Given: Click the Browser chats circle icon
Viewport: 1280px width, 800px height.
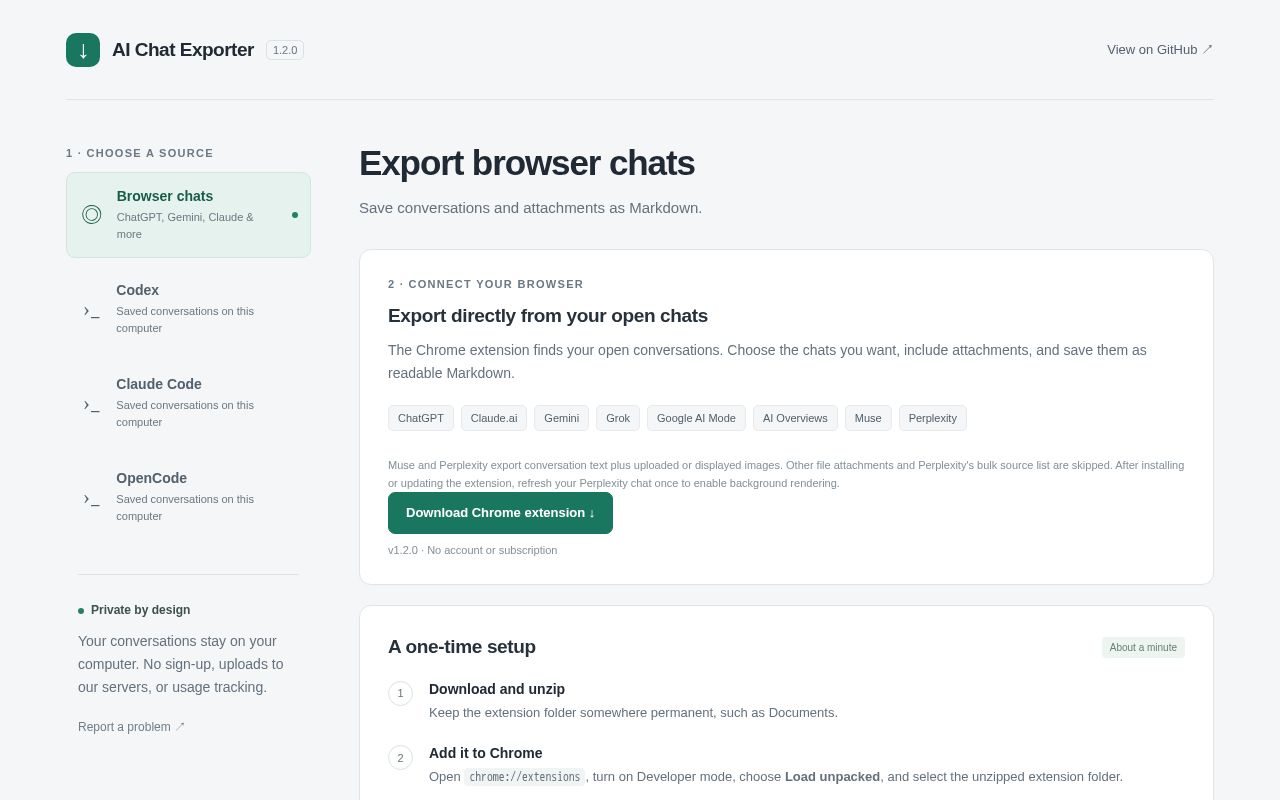Looking at the screenshot, I should tap(92, 214).
